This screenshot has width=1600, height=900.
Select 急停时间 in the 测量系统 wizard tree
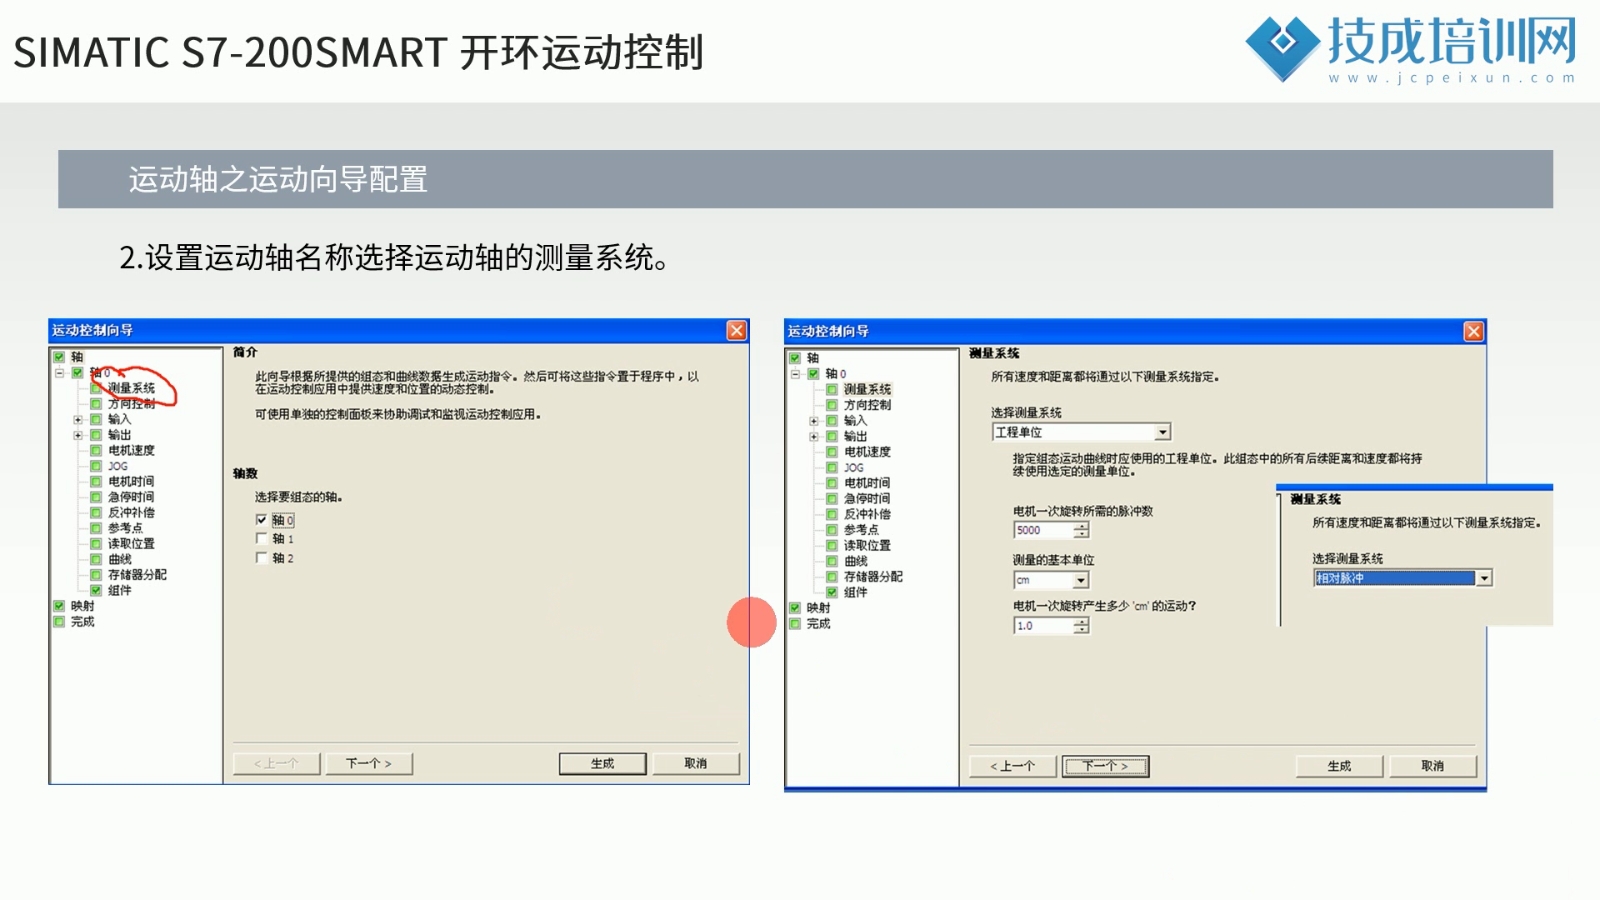point(867,498)
